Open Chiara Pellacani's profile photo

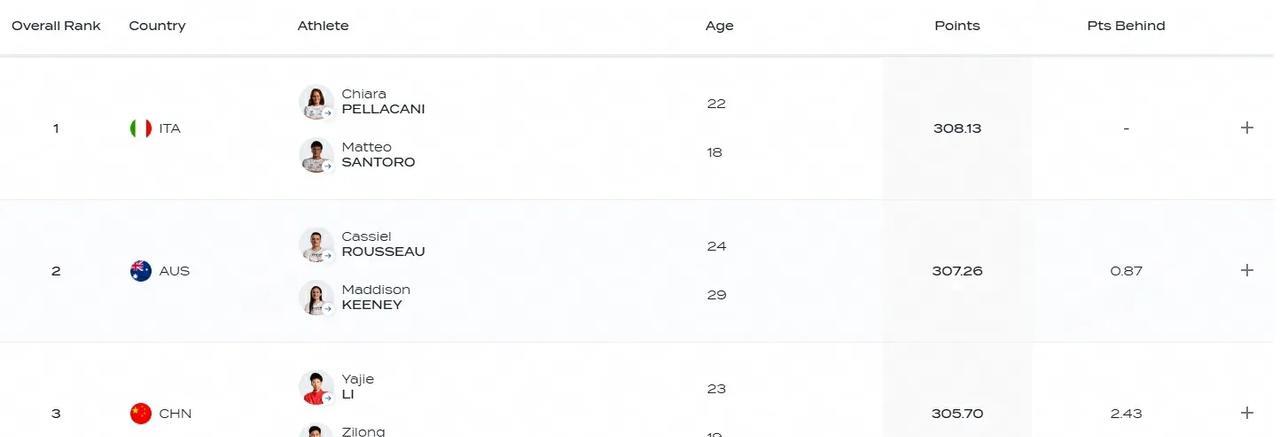tap(316, 102)
